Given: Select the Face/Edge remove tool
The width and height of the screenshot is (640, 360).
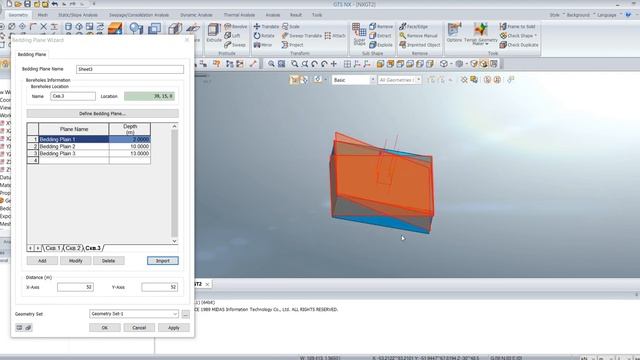Looking at the screenshot, I should click(414, 27).
